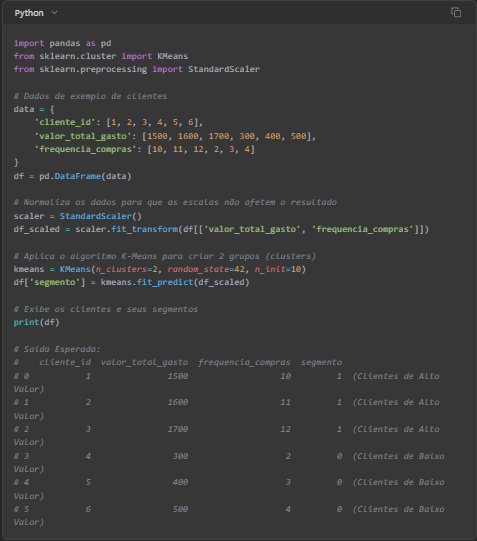Open the Python language dropdown

point(36,13)
